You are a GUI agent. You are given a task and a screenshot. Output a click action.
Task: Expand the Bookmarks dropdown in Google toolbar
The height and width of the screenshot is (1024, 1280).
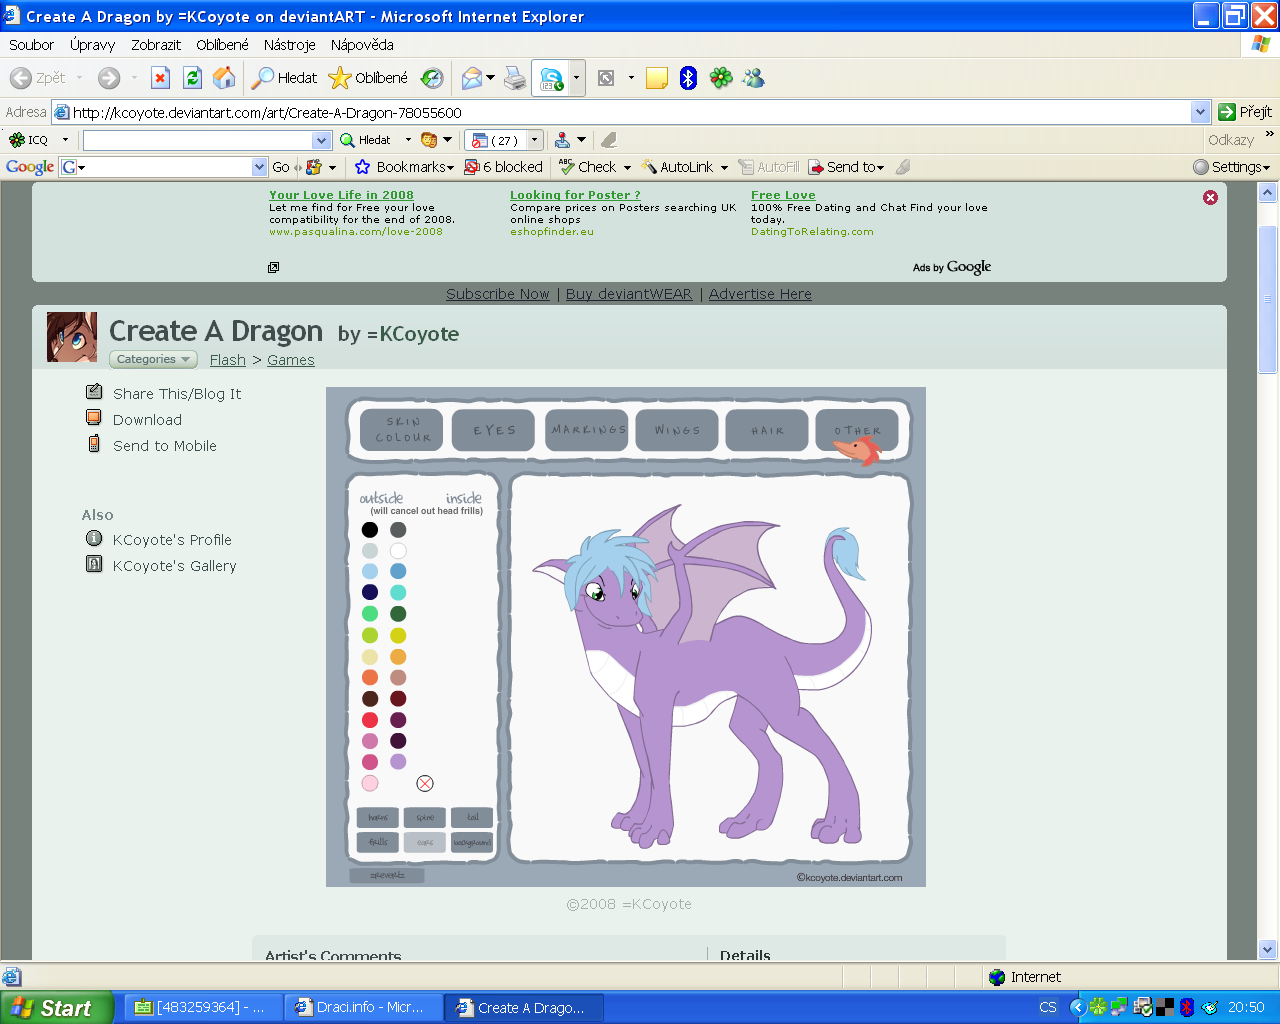tap(450, 168)
